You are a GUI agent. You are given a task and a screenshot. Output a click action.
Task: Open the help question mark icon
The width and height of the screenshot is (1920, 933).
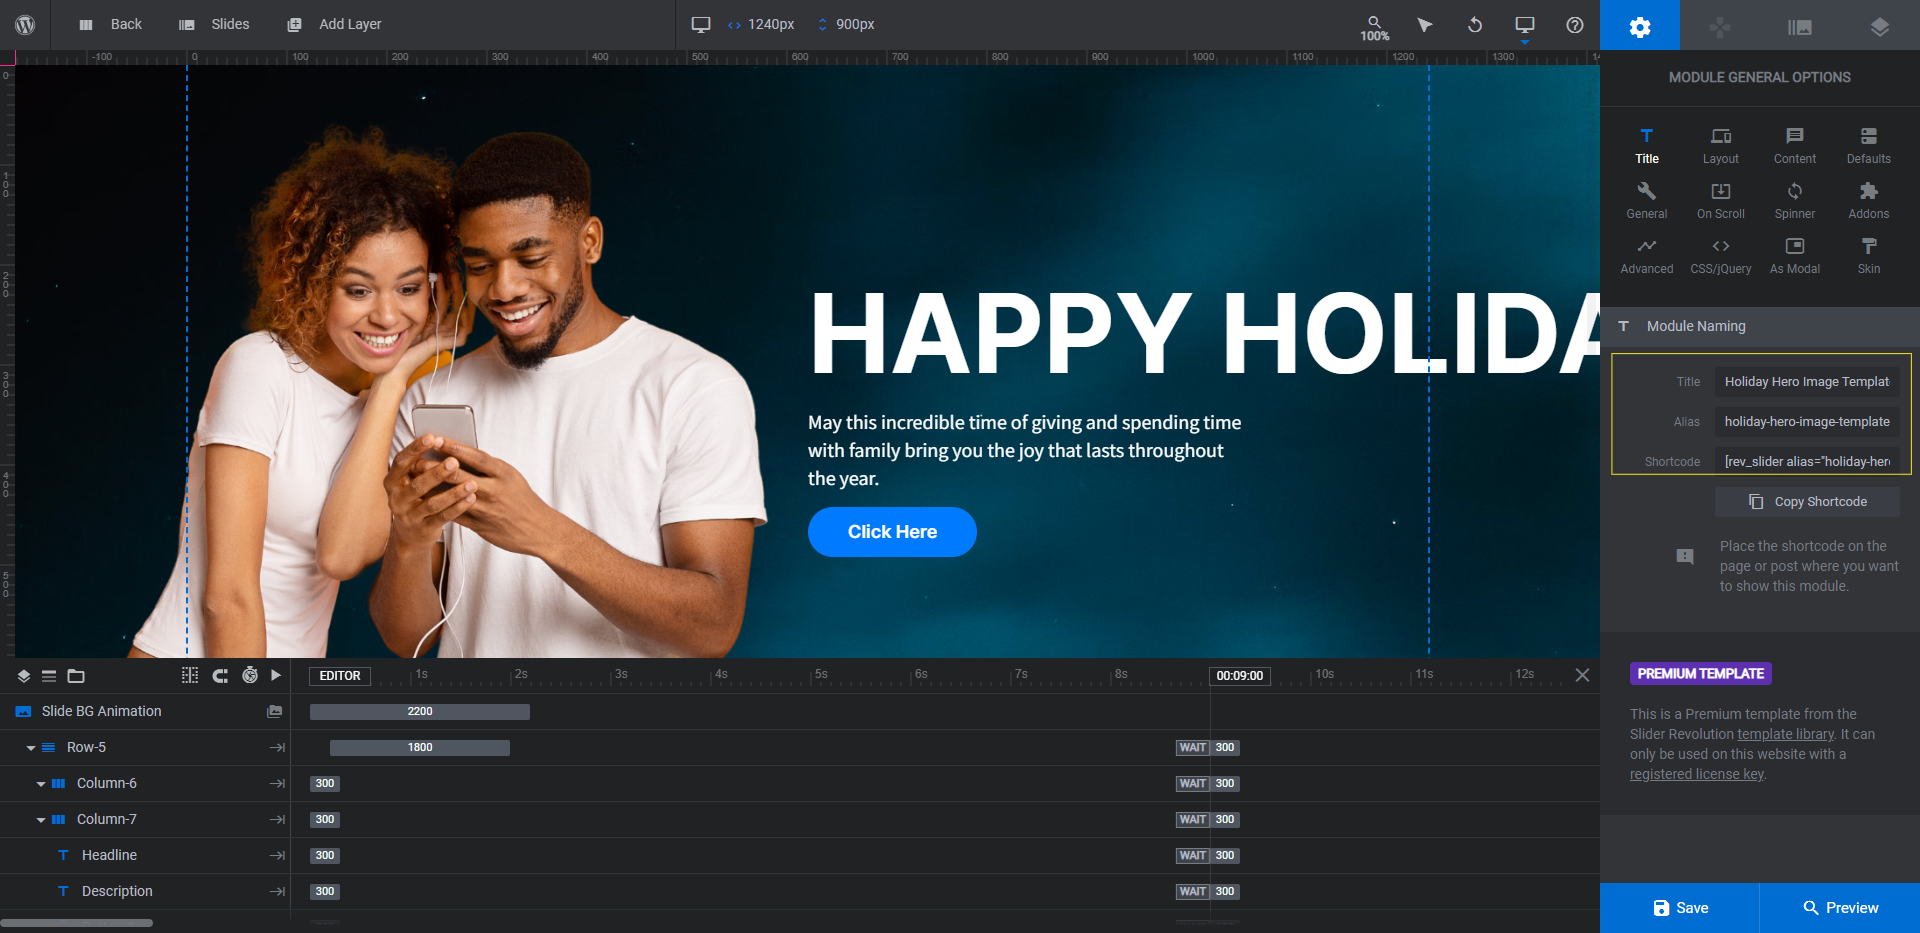tap(1575, 25)
